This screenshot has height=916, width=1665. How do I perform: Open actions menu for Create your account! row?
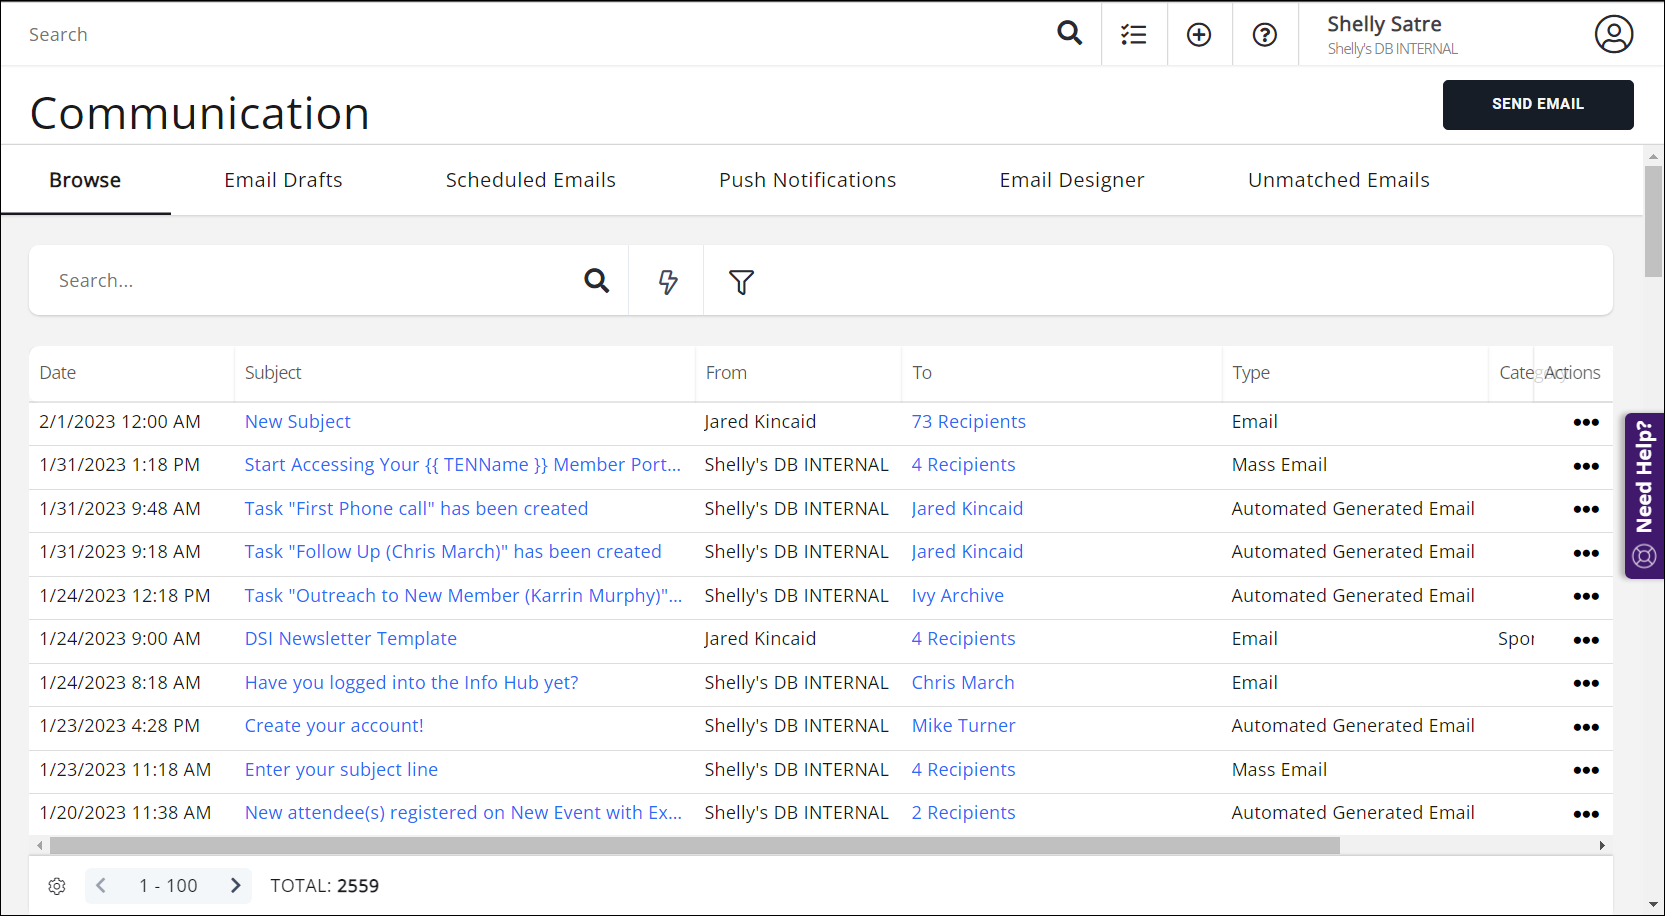point(1585,727)
